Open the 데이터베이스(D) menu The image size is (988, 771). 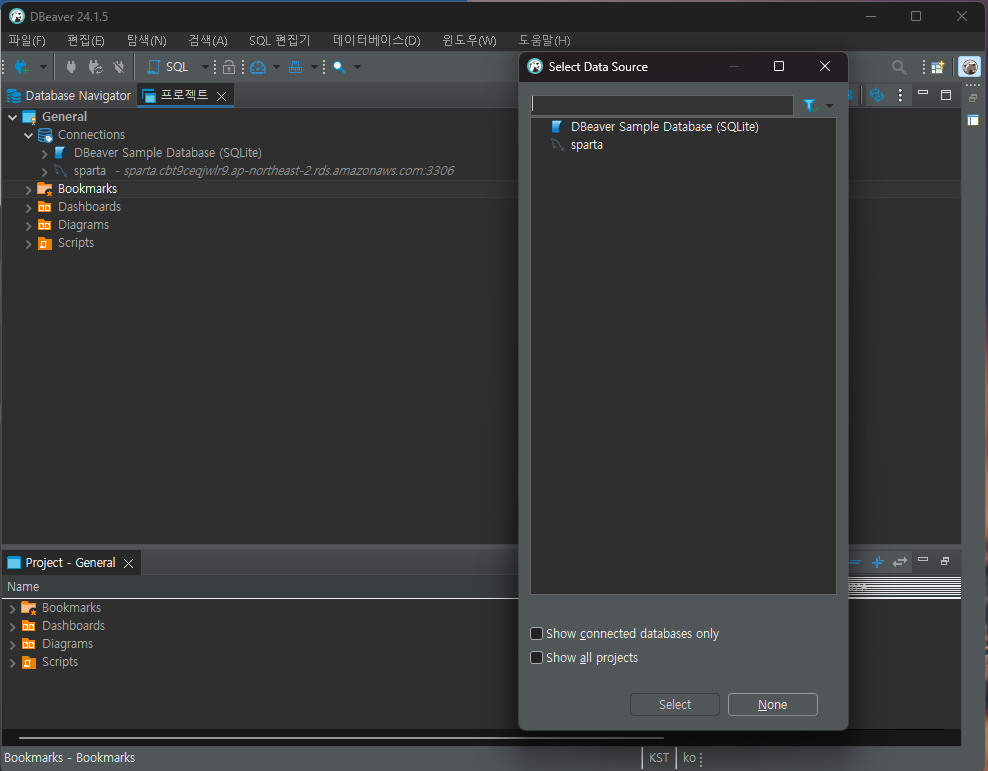(x=377, y=40)
